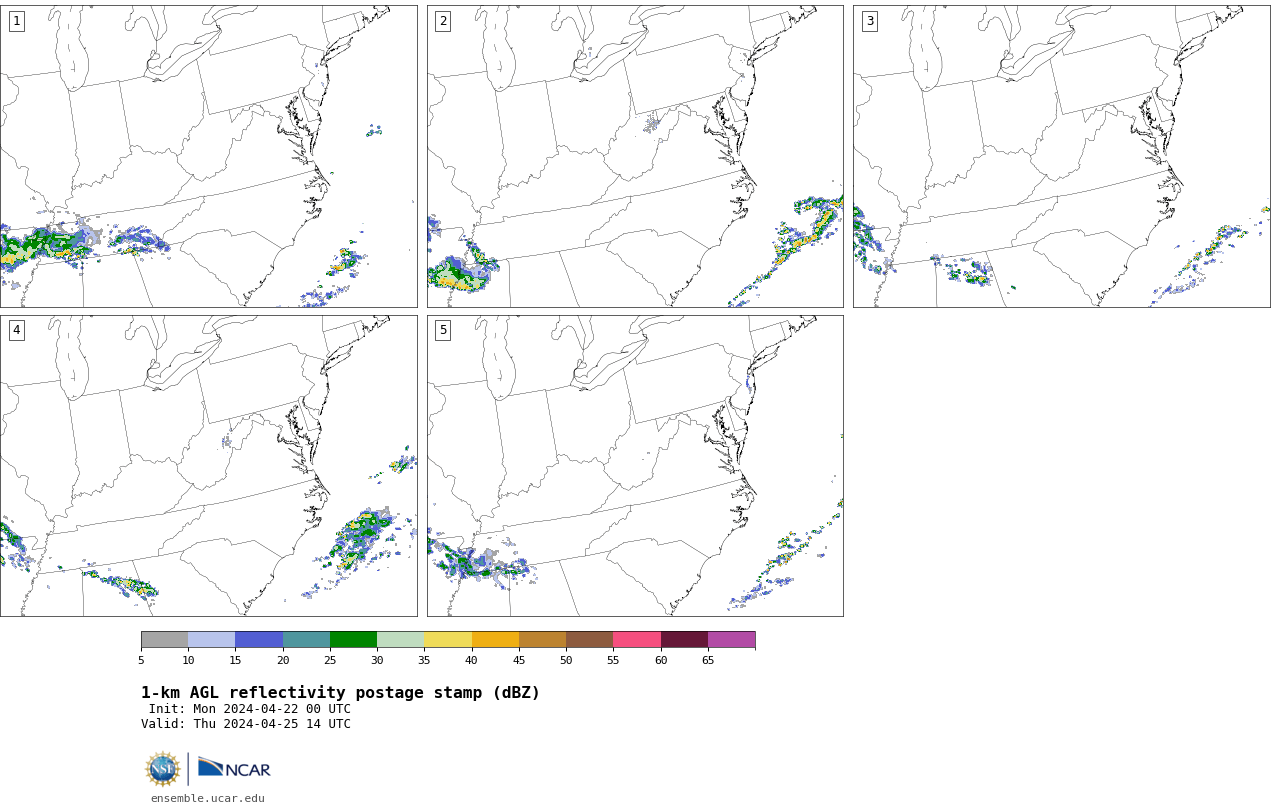Click the colorbar tick label '50'

[566, 660]
